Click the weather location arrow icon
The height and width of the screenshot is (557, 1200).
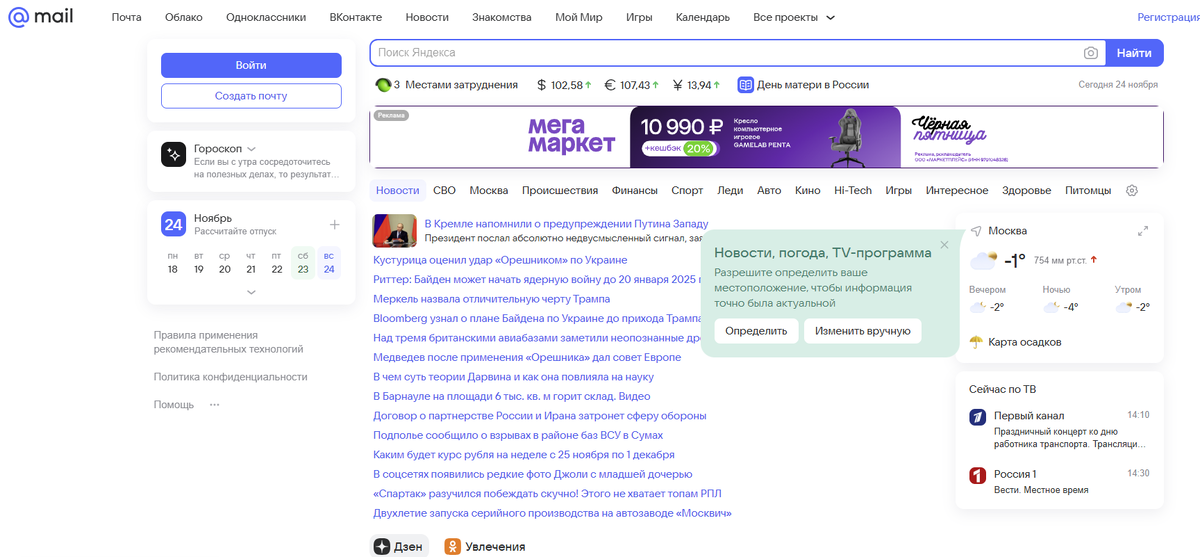pos(976,231)
